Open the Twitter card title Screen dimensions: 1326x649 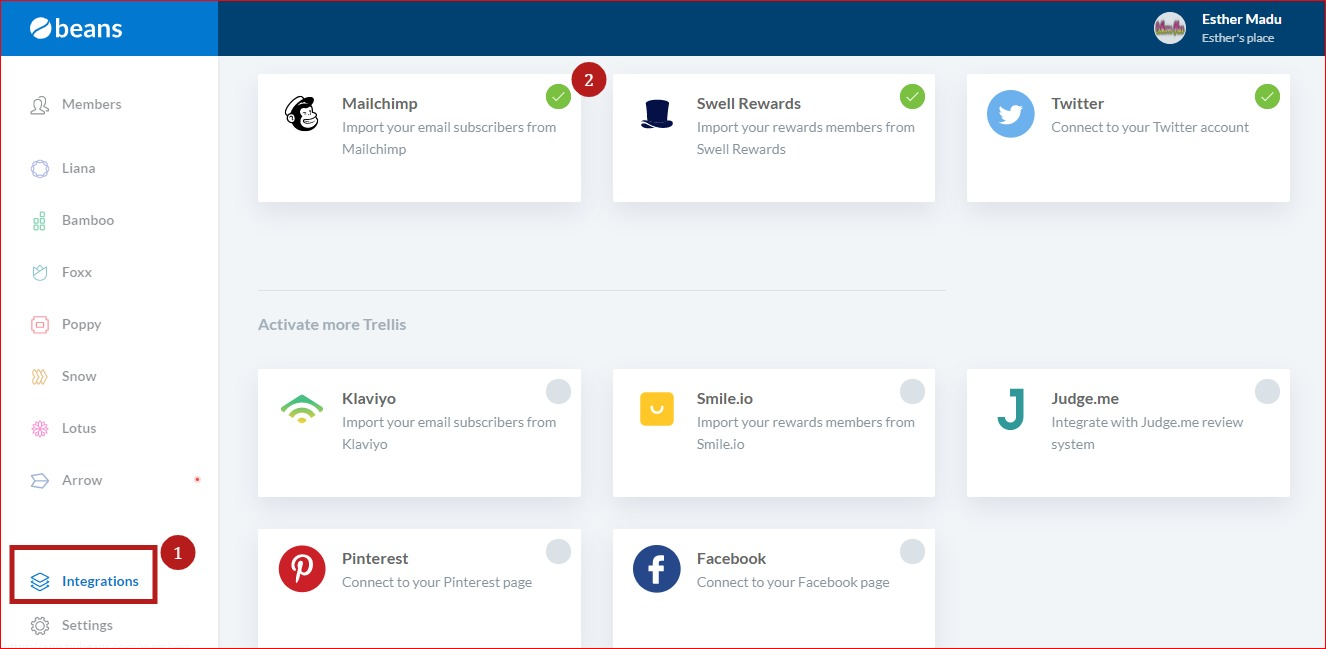coord(1078,104)
